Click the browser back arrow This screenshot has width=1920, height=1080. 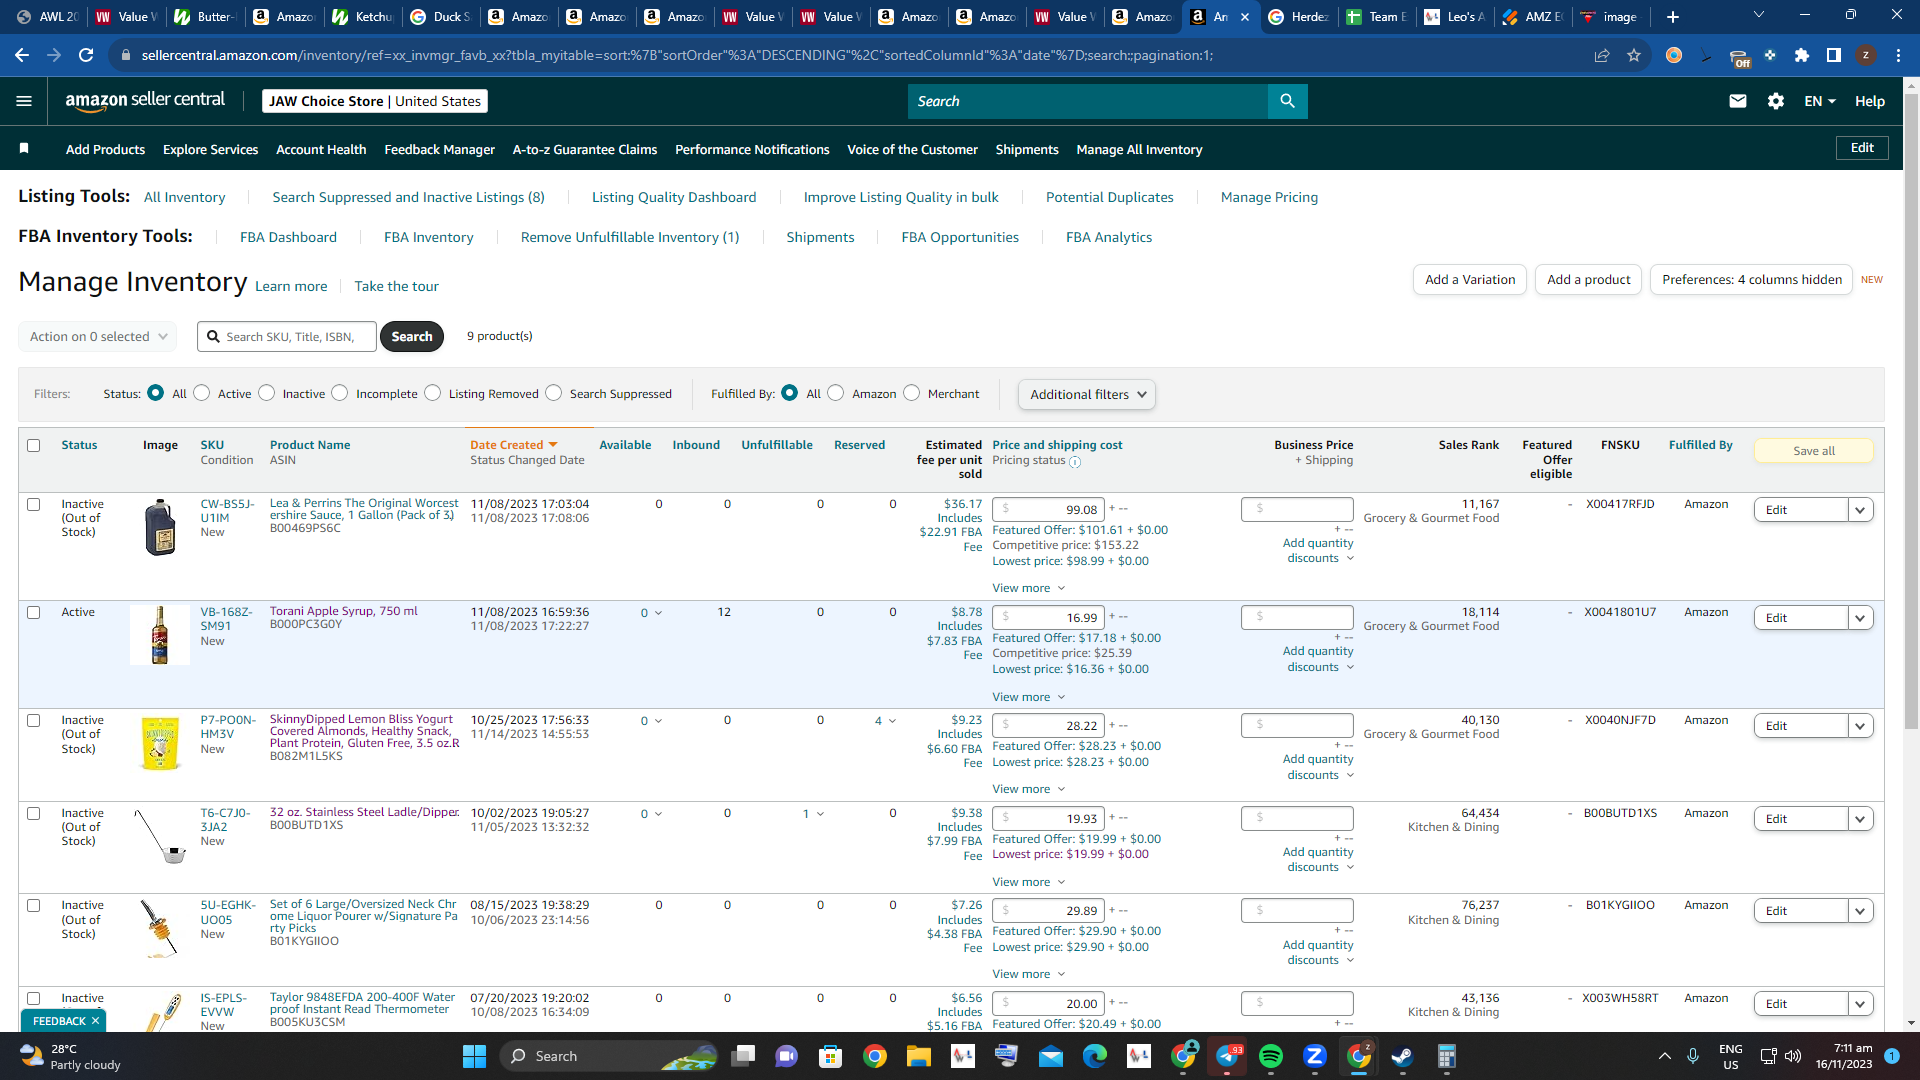pyautogui.click(x=22, y=55)
